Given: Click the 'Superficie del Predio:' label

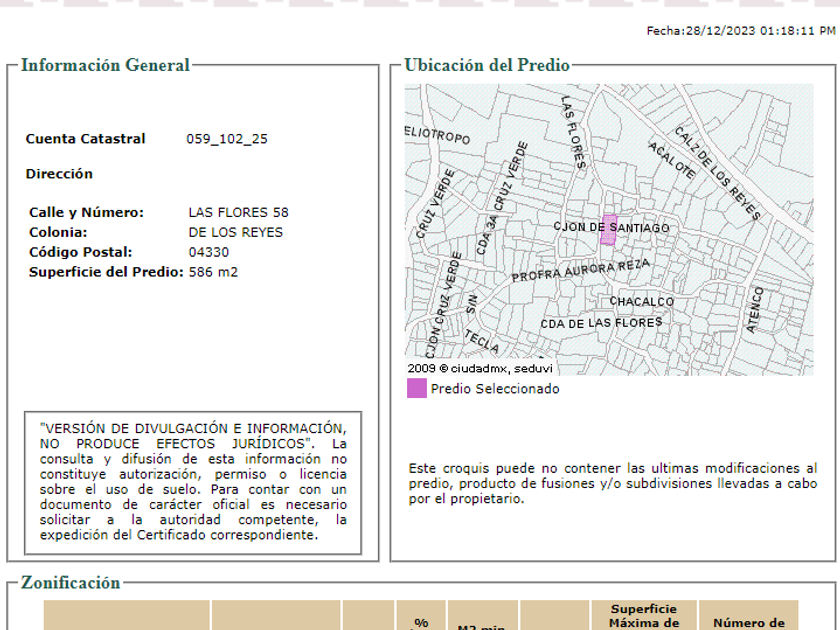Looking at the screenshot, I should click(x=106, y=272).
